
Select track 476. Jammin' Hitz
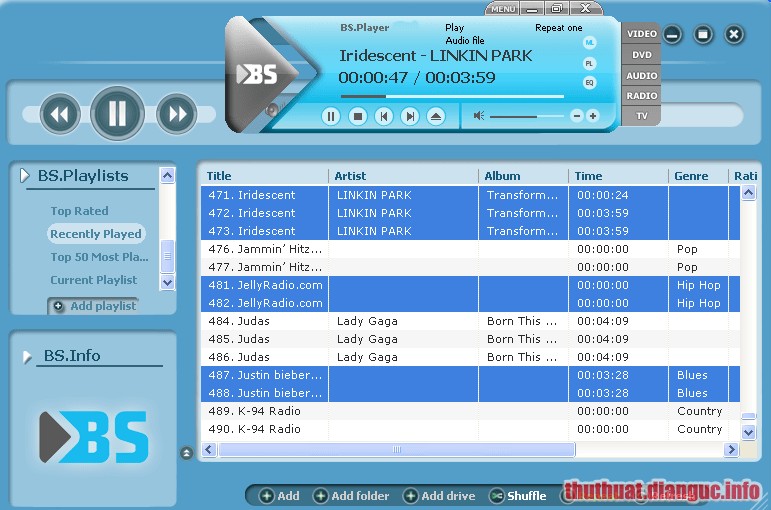pyautogui.click(x=470, y=249)
